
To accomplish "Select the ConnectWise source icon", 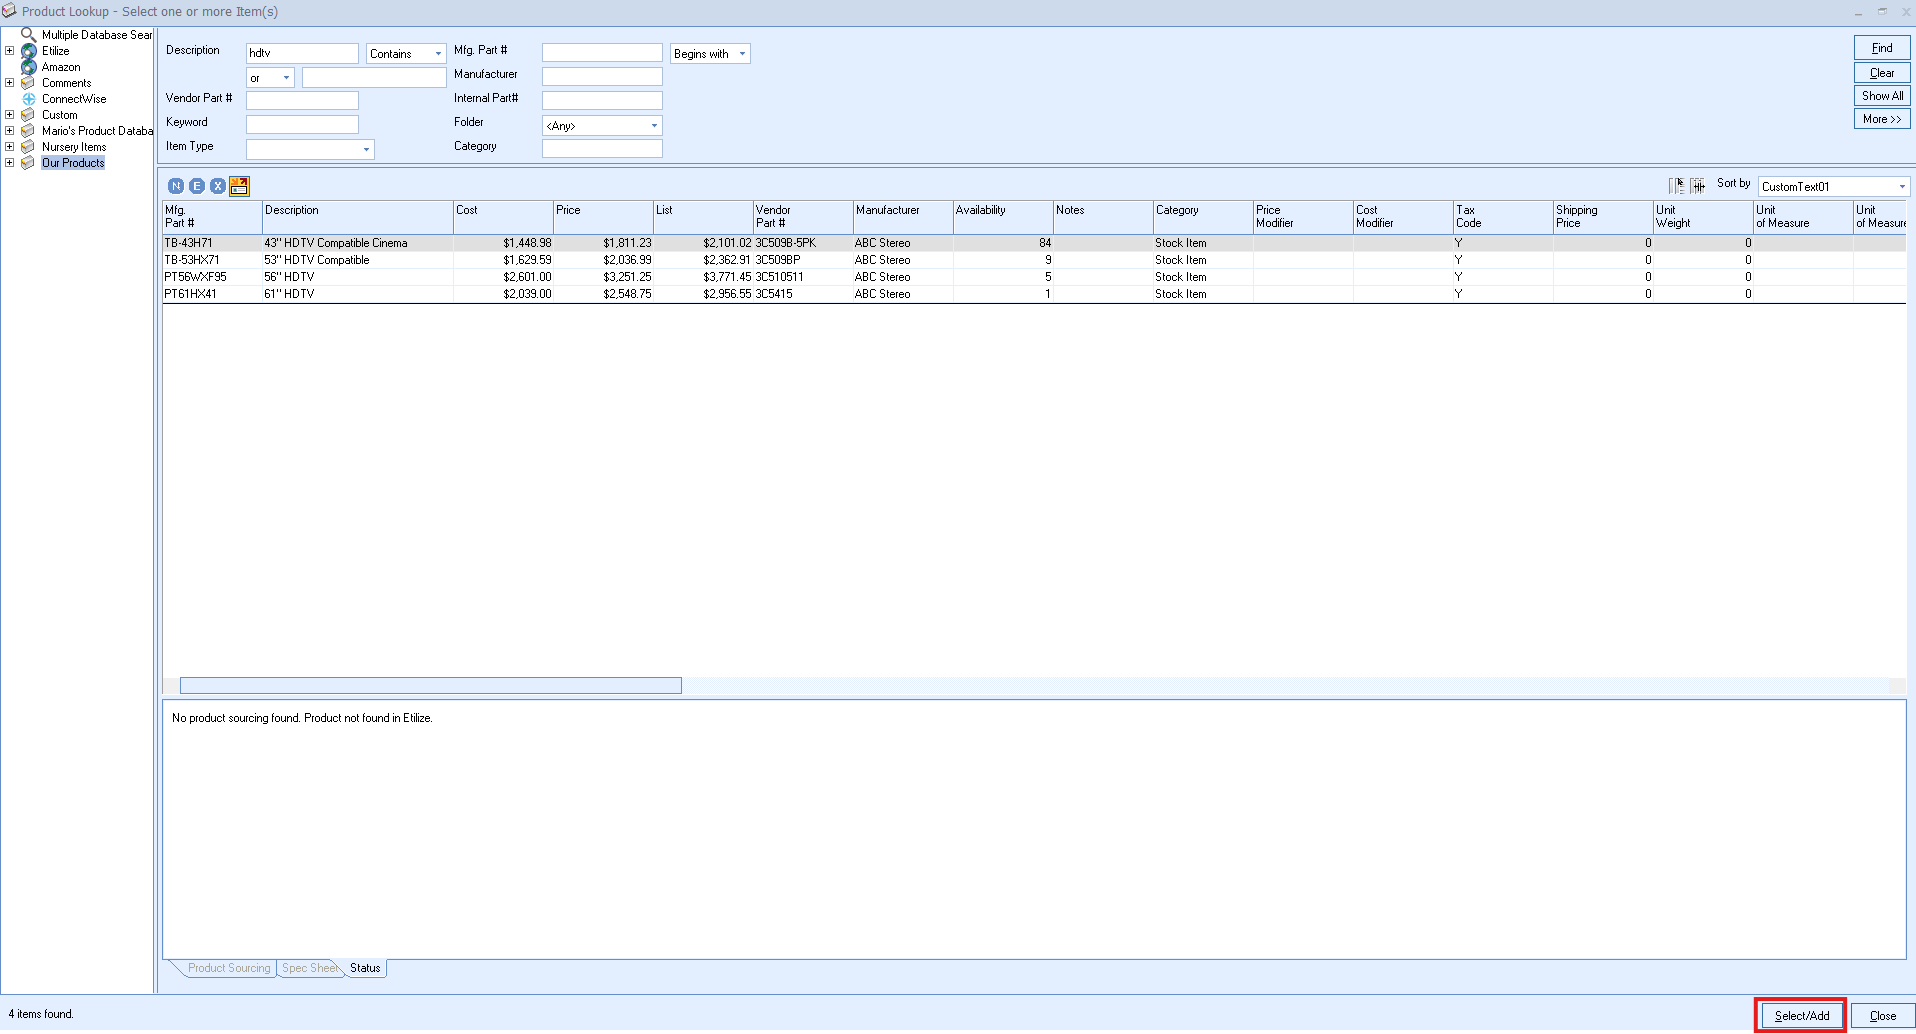I will pos(29,99).
